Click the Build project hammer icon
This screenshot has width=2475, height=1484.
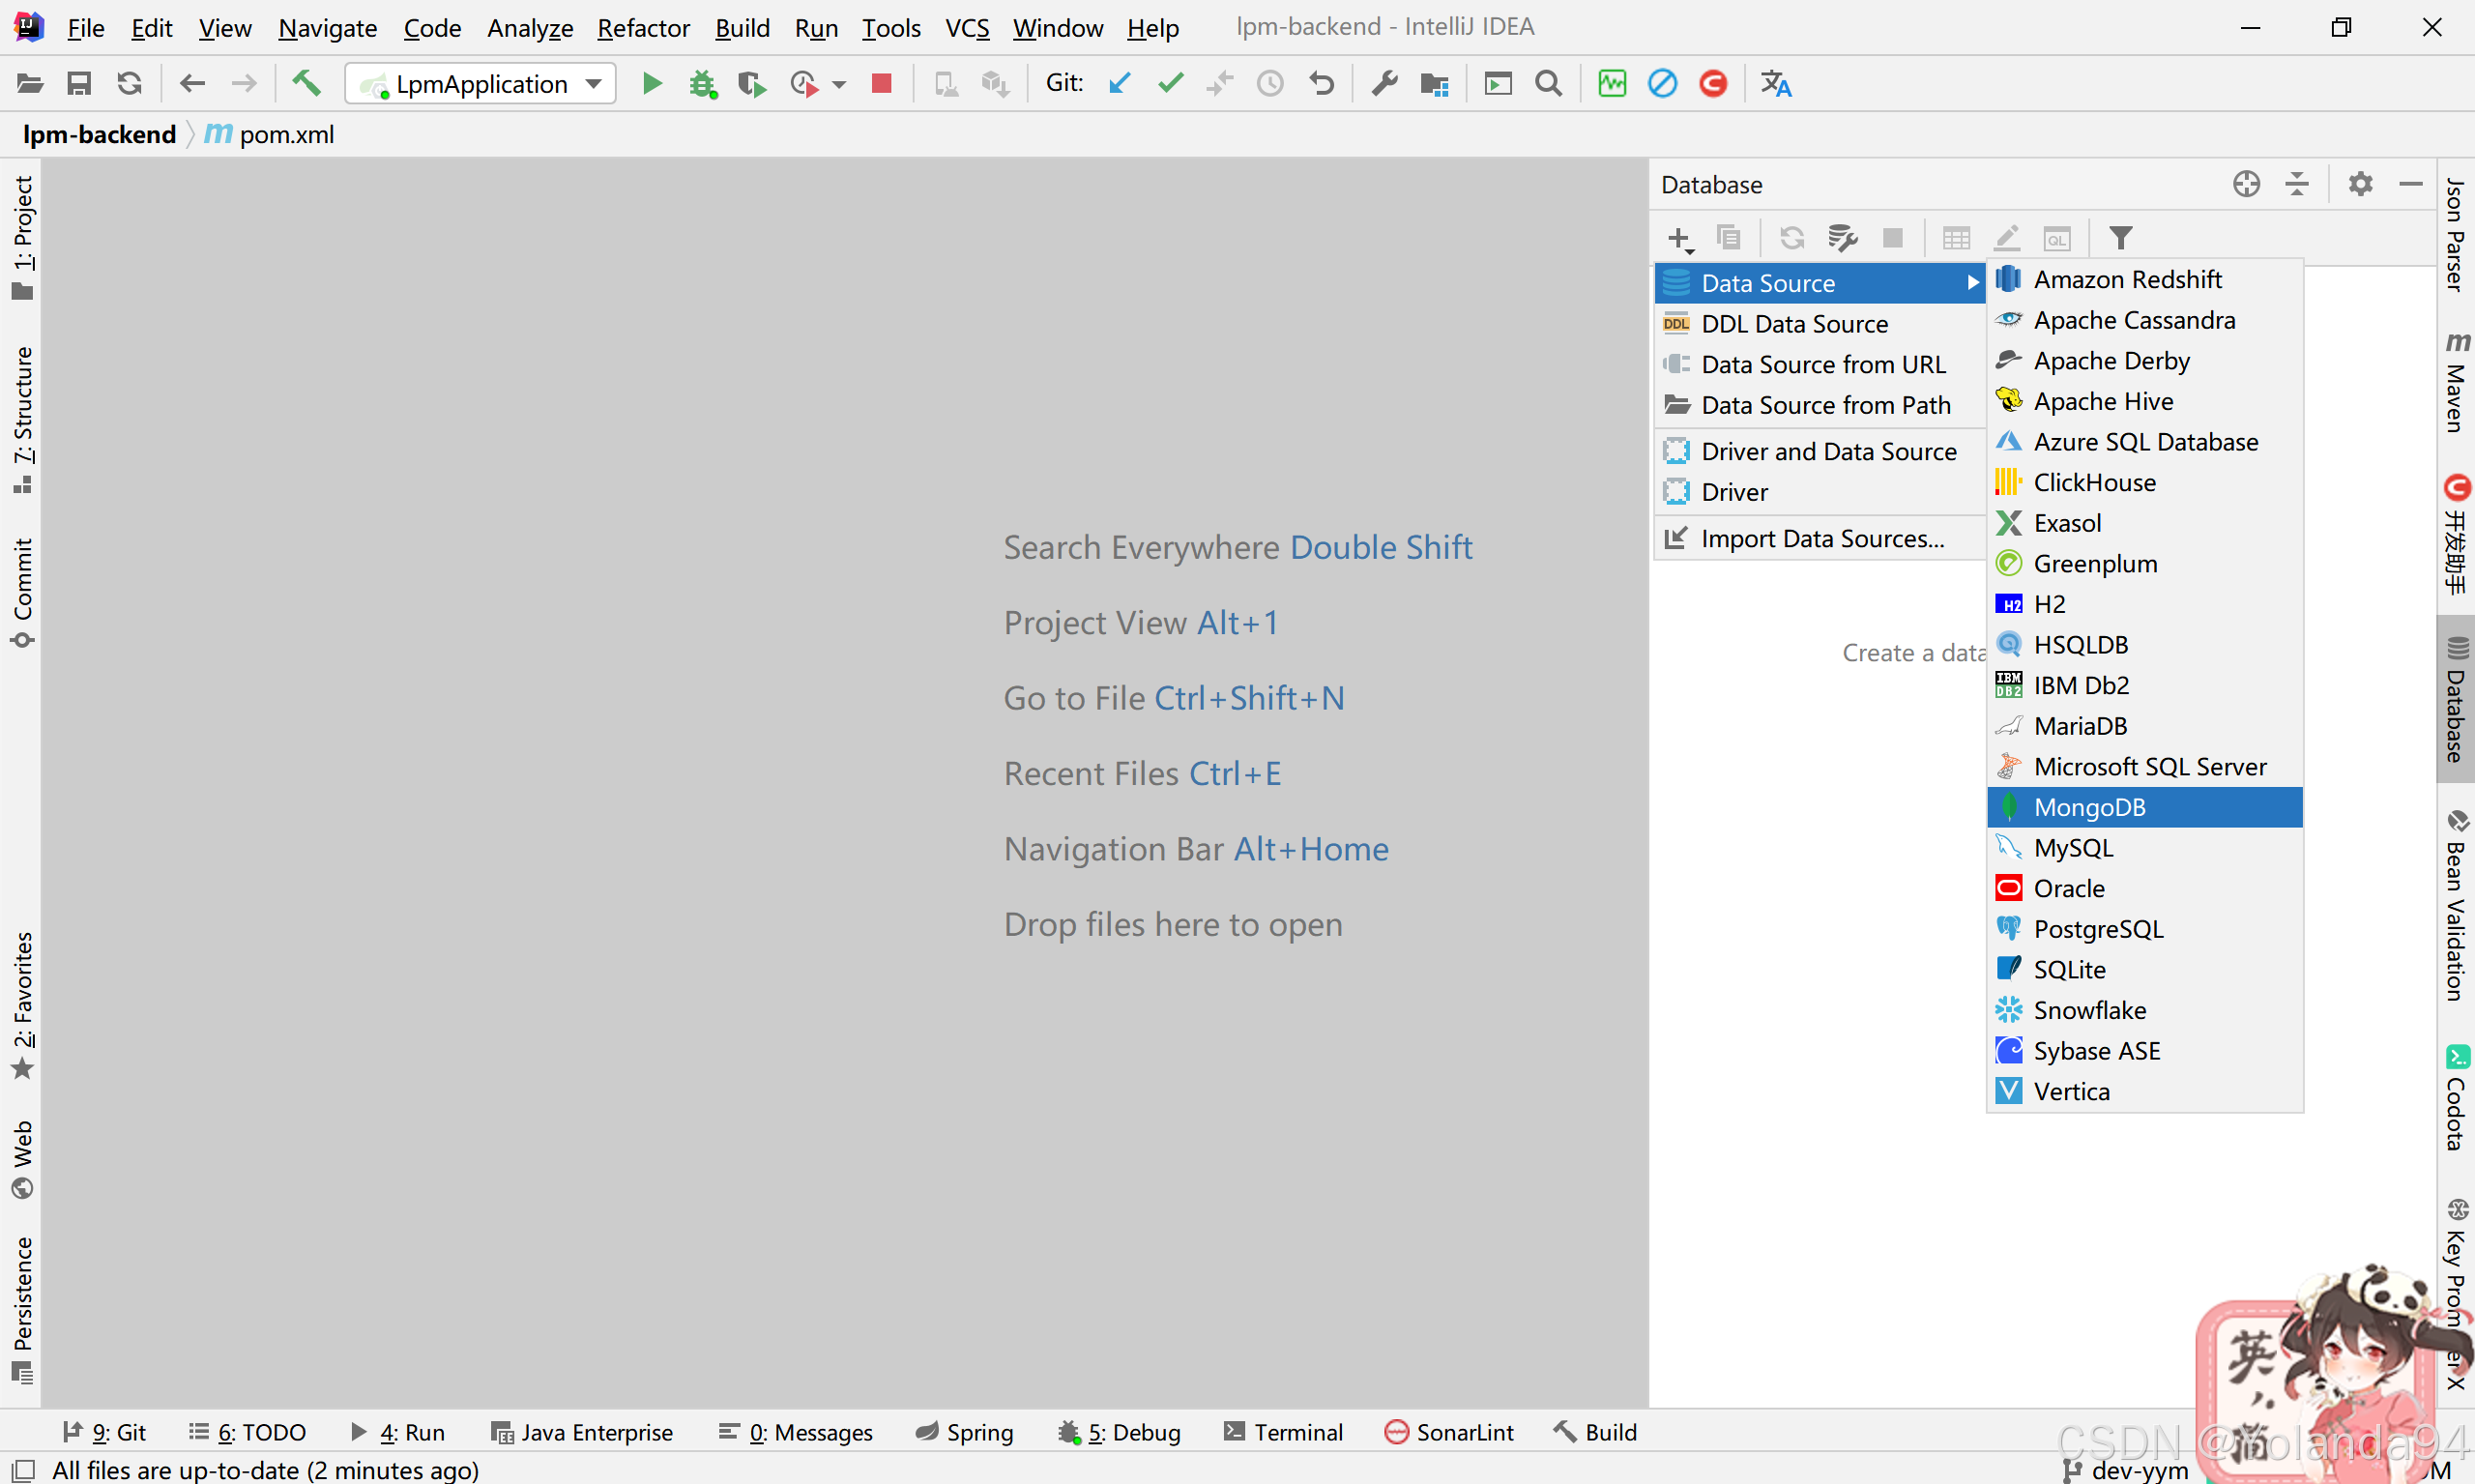(306, 84)
